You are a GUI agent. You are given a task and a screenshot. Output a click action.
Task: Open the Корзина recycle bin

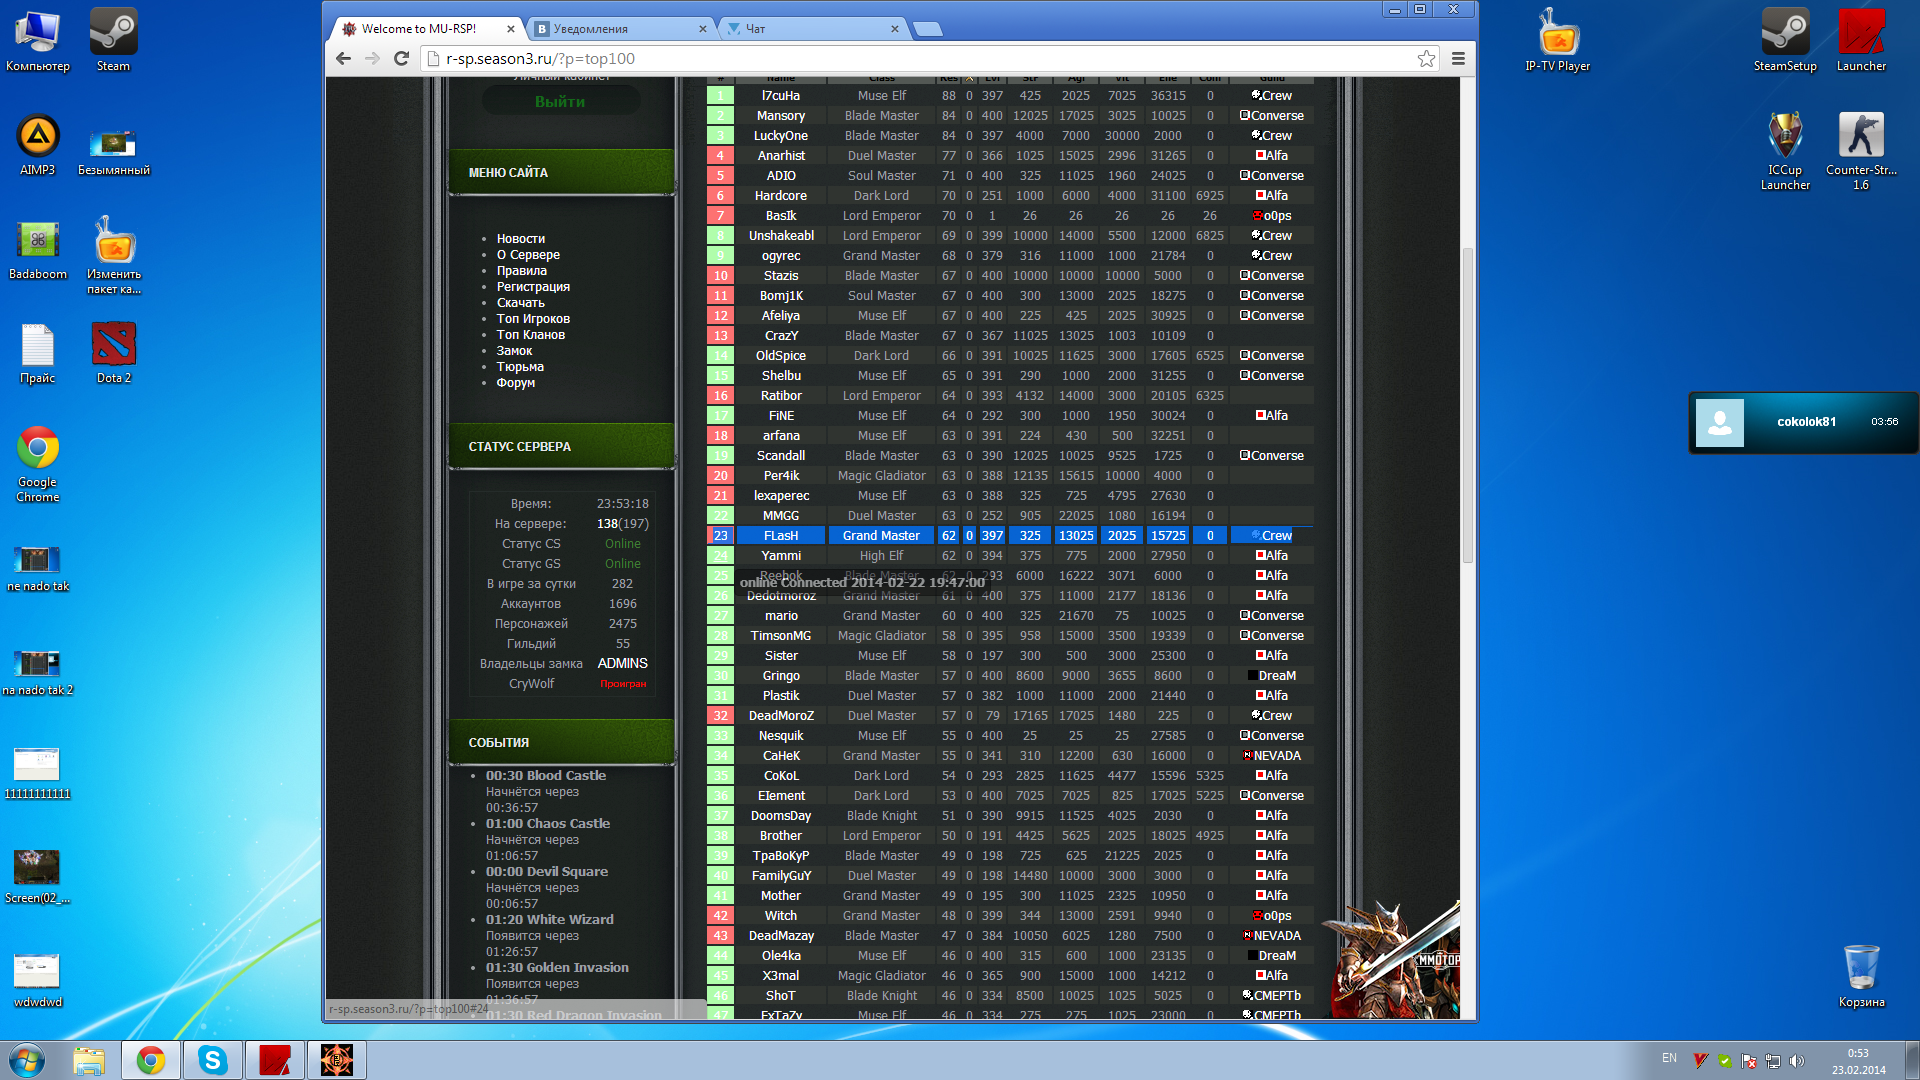(1861, 976)
